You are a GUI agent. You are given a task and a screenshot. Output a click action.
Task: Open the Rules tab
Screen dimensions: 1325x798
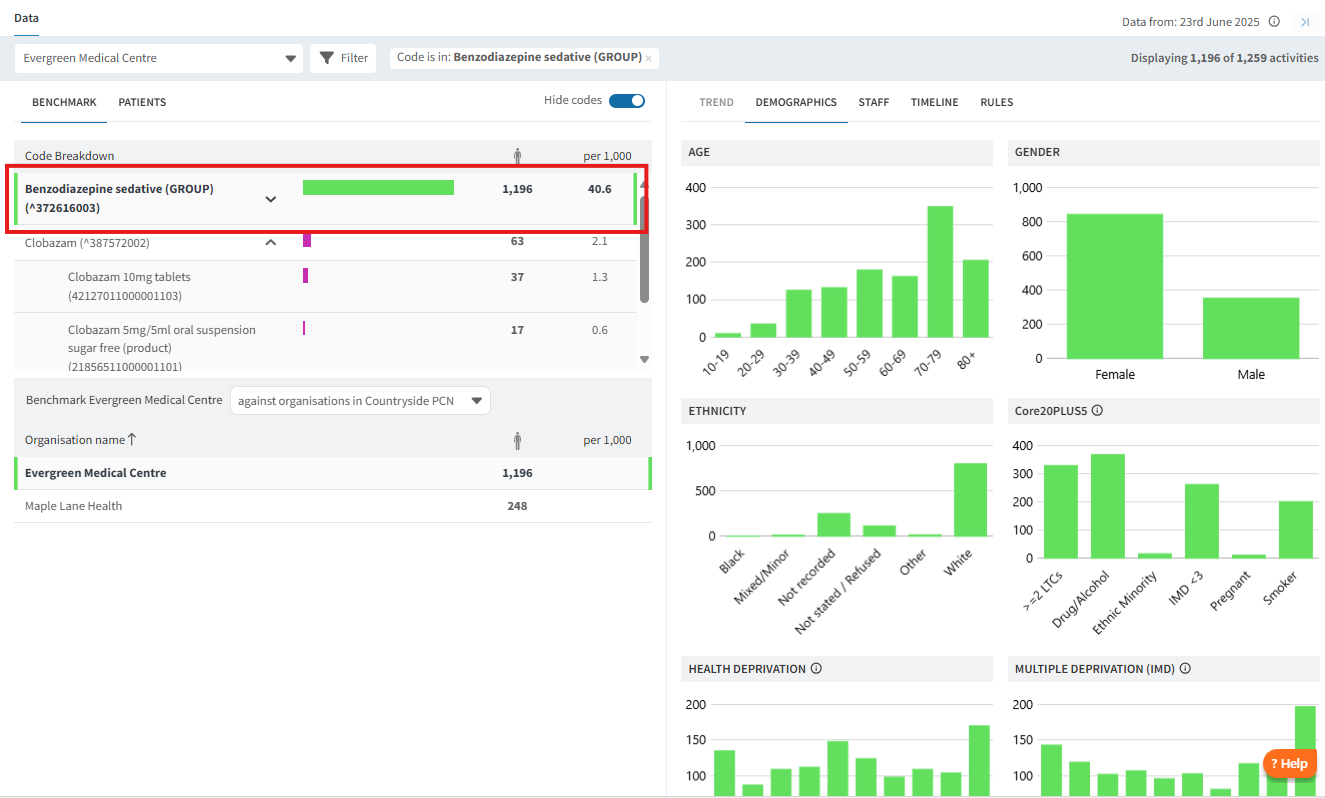point(996,102)
